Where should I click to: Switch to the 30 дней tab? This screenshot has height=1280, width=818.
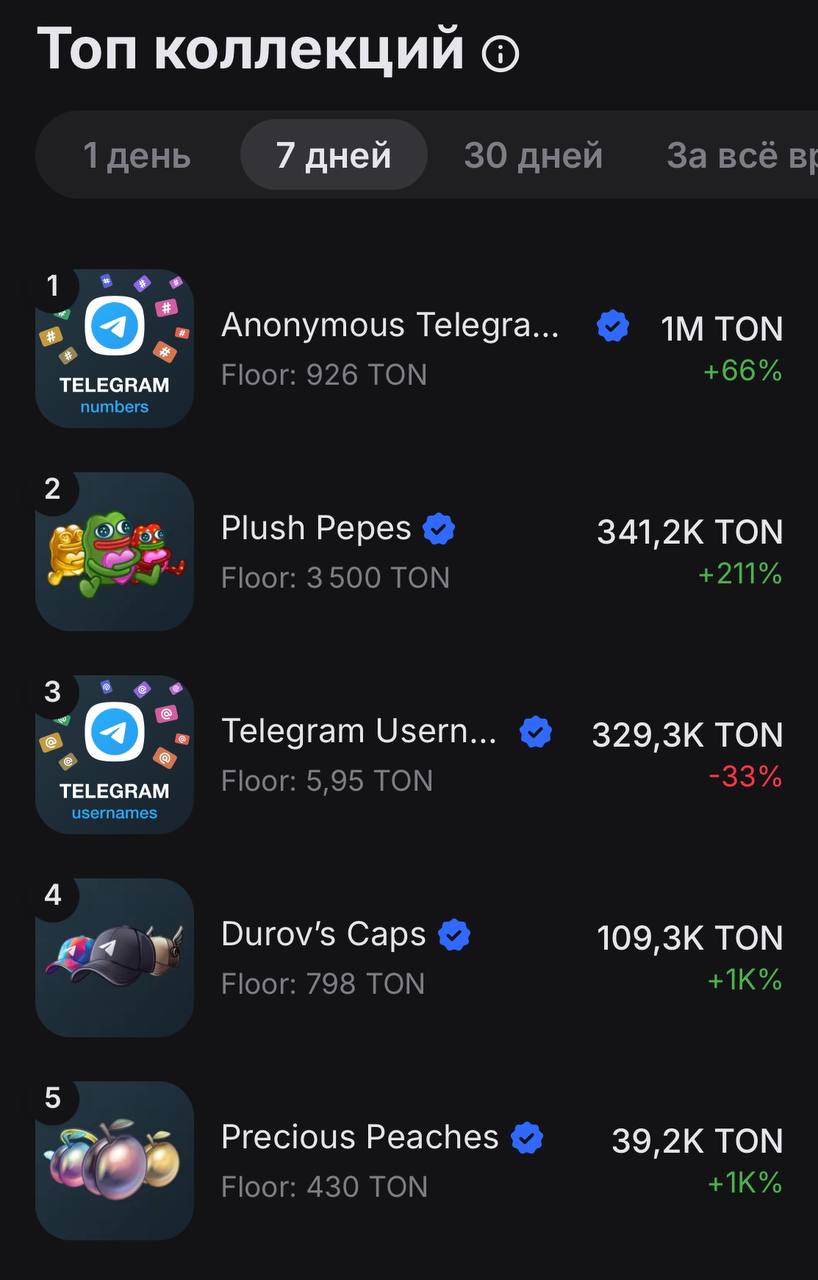click(533, 155)
